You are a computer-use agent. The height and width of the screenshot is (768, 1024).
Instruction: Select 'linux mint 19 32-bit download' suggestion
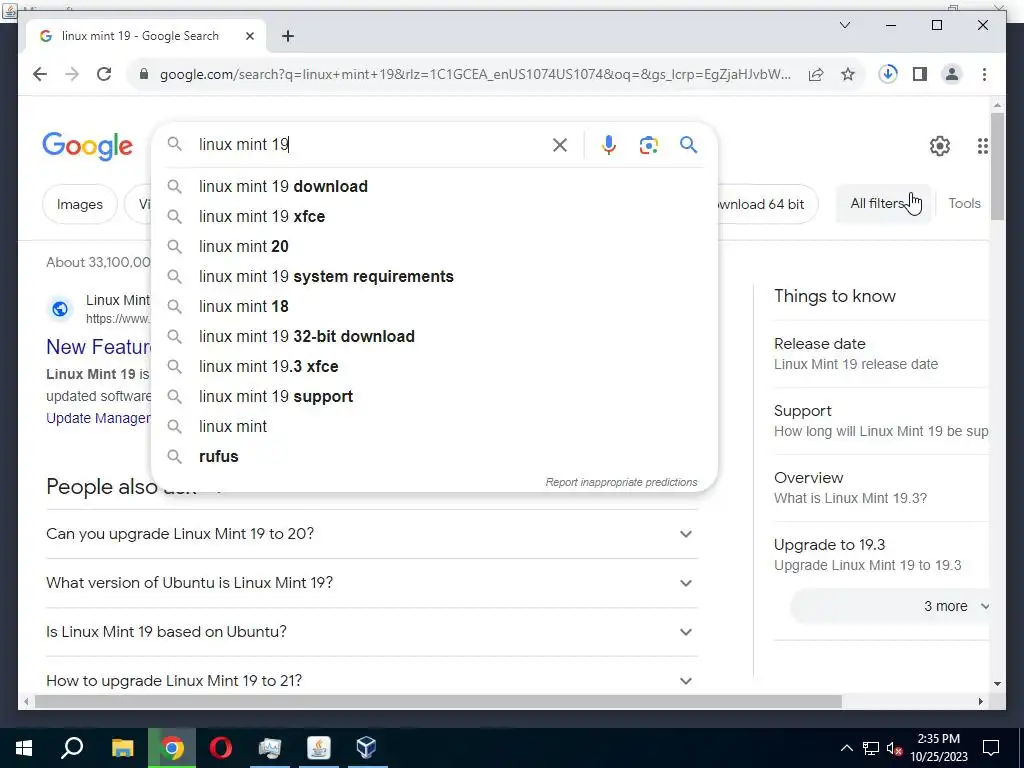(x=434, y=337)
